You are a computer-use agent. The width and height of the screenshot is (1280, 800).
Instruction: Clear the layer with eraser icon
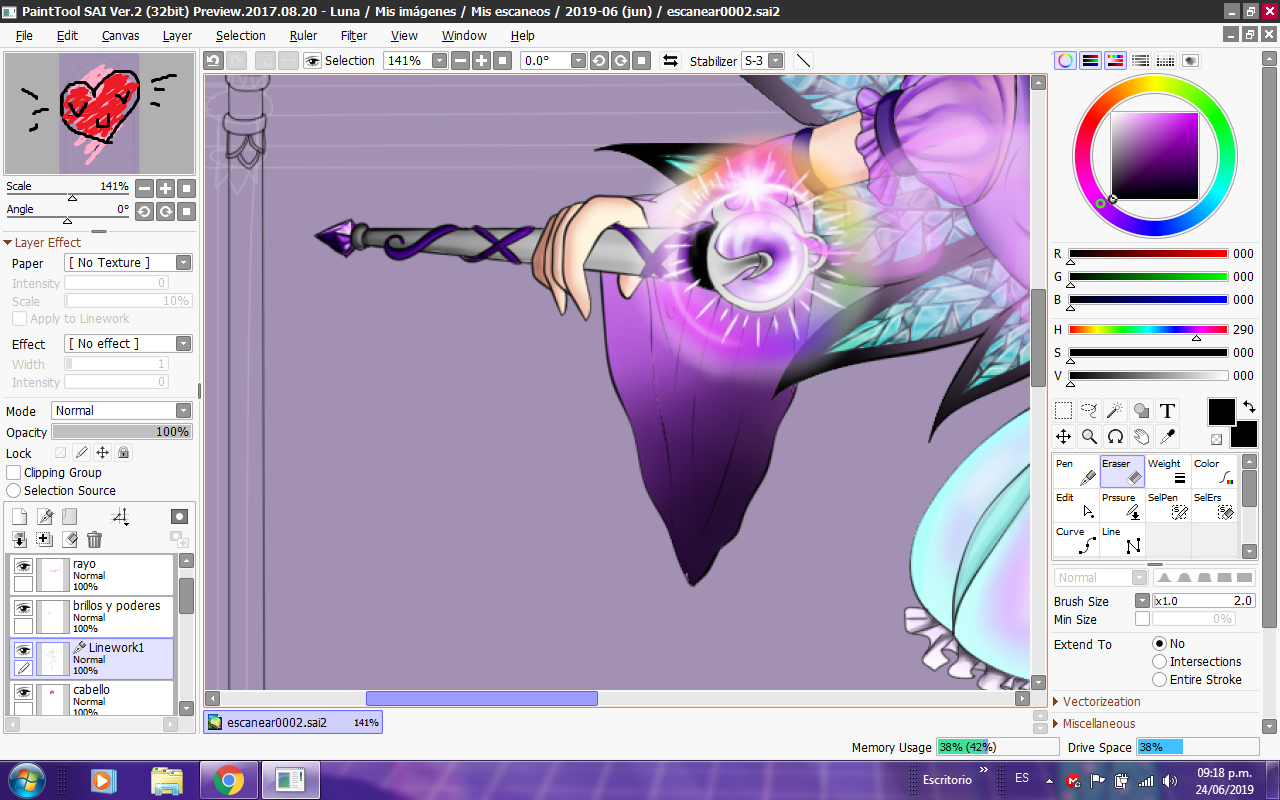pos(69,540)
